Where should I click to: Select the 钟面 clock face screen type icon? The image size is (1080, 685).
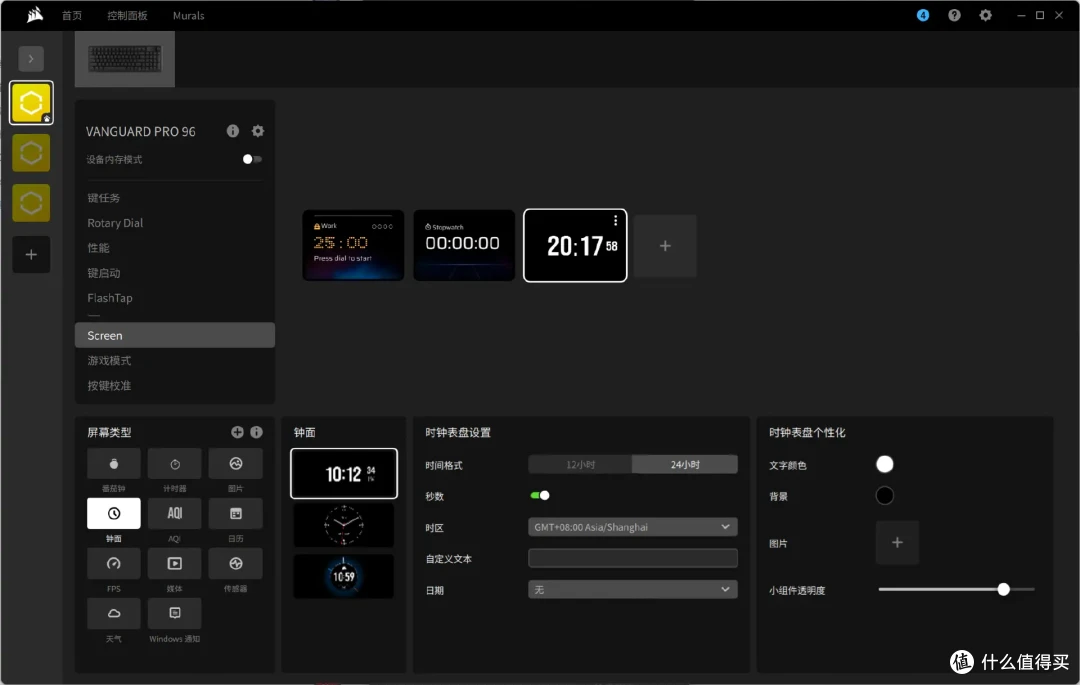(114, 514)
